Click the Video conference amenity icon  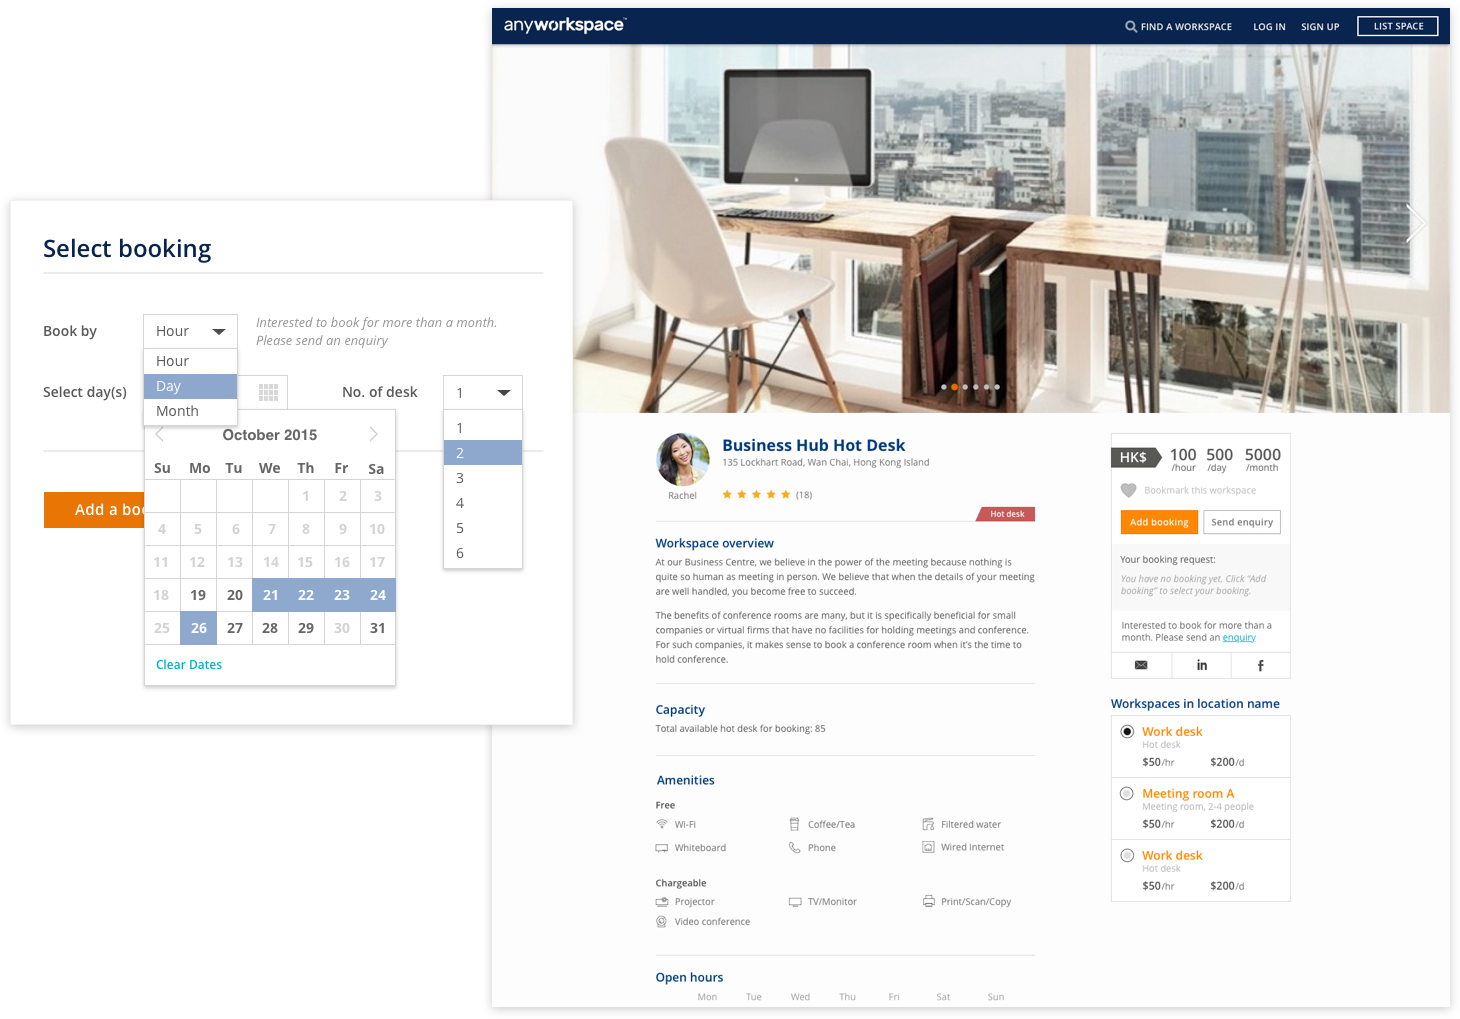(x=661, y=922)
